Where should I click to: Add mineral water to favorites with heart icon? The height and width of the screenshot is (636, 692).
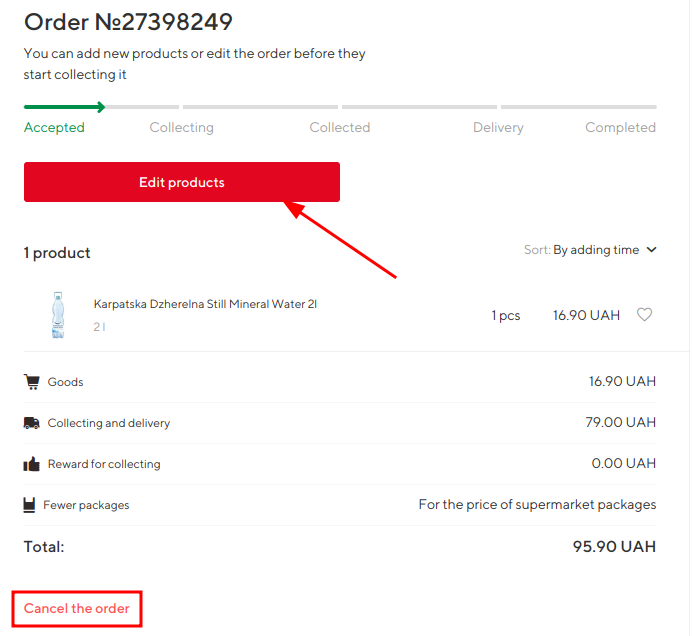[x=645, y=315]
